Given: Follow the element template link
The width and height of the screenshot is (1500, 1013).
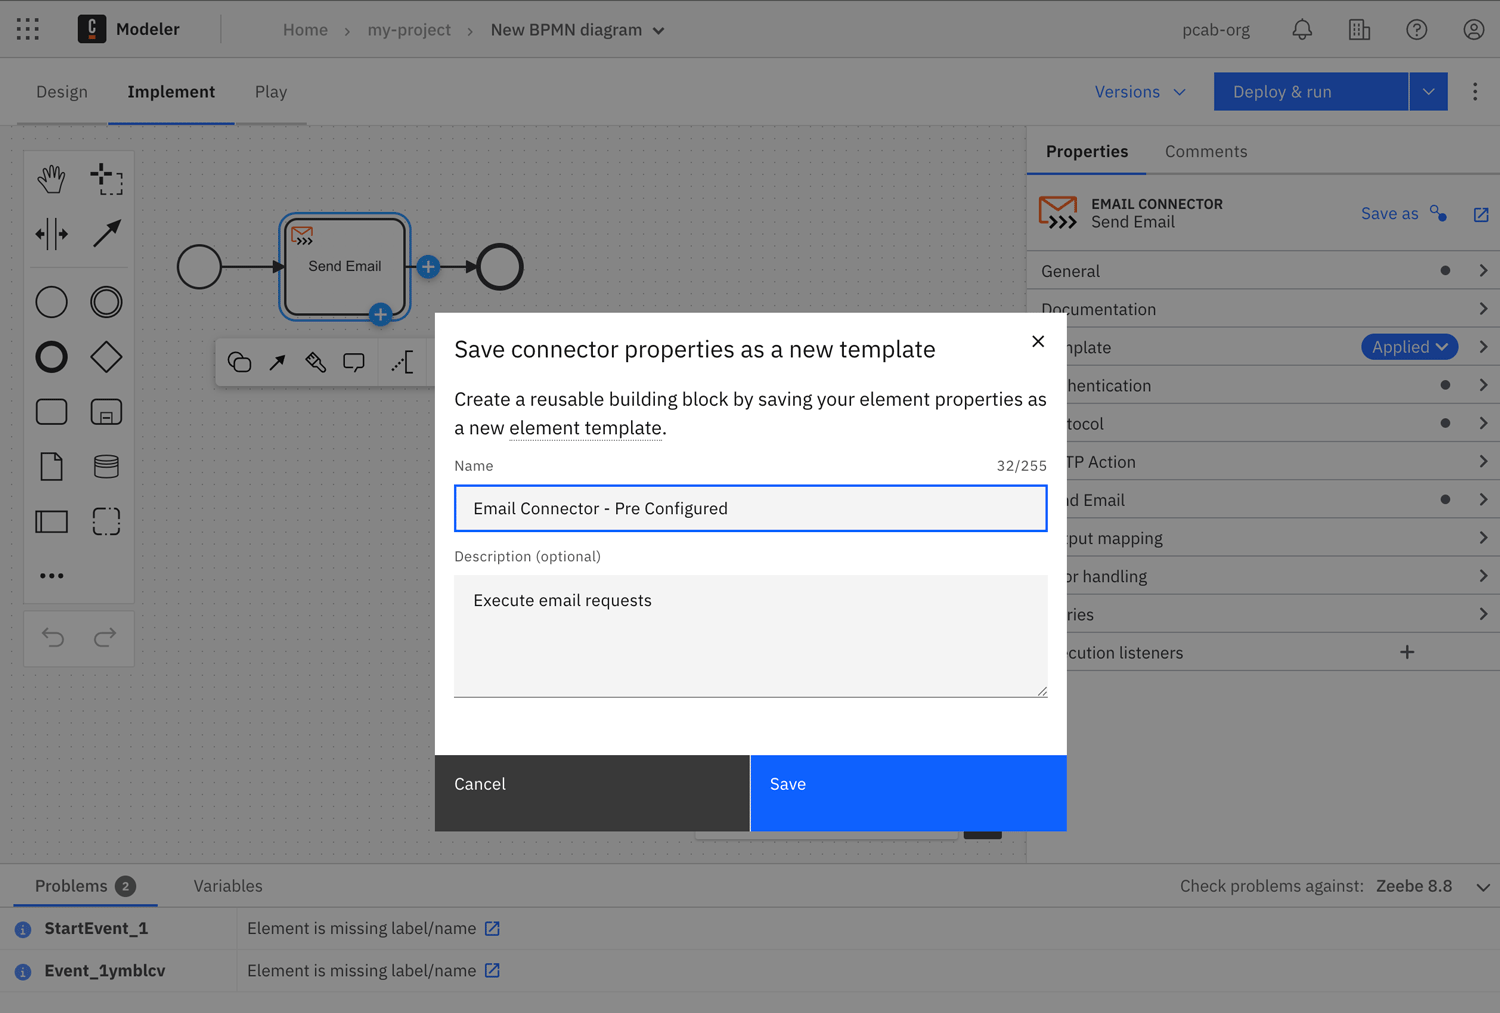Looking at the screenshot, I should coord(585,428).
